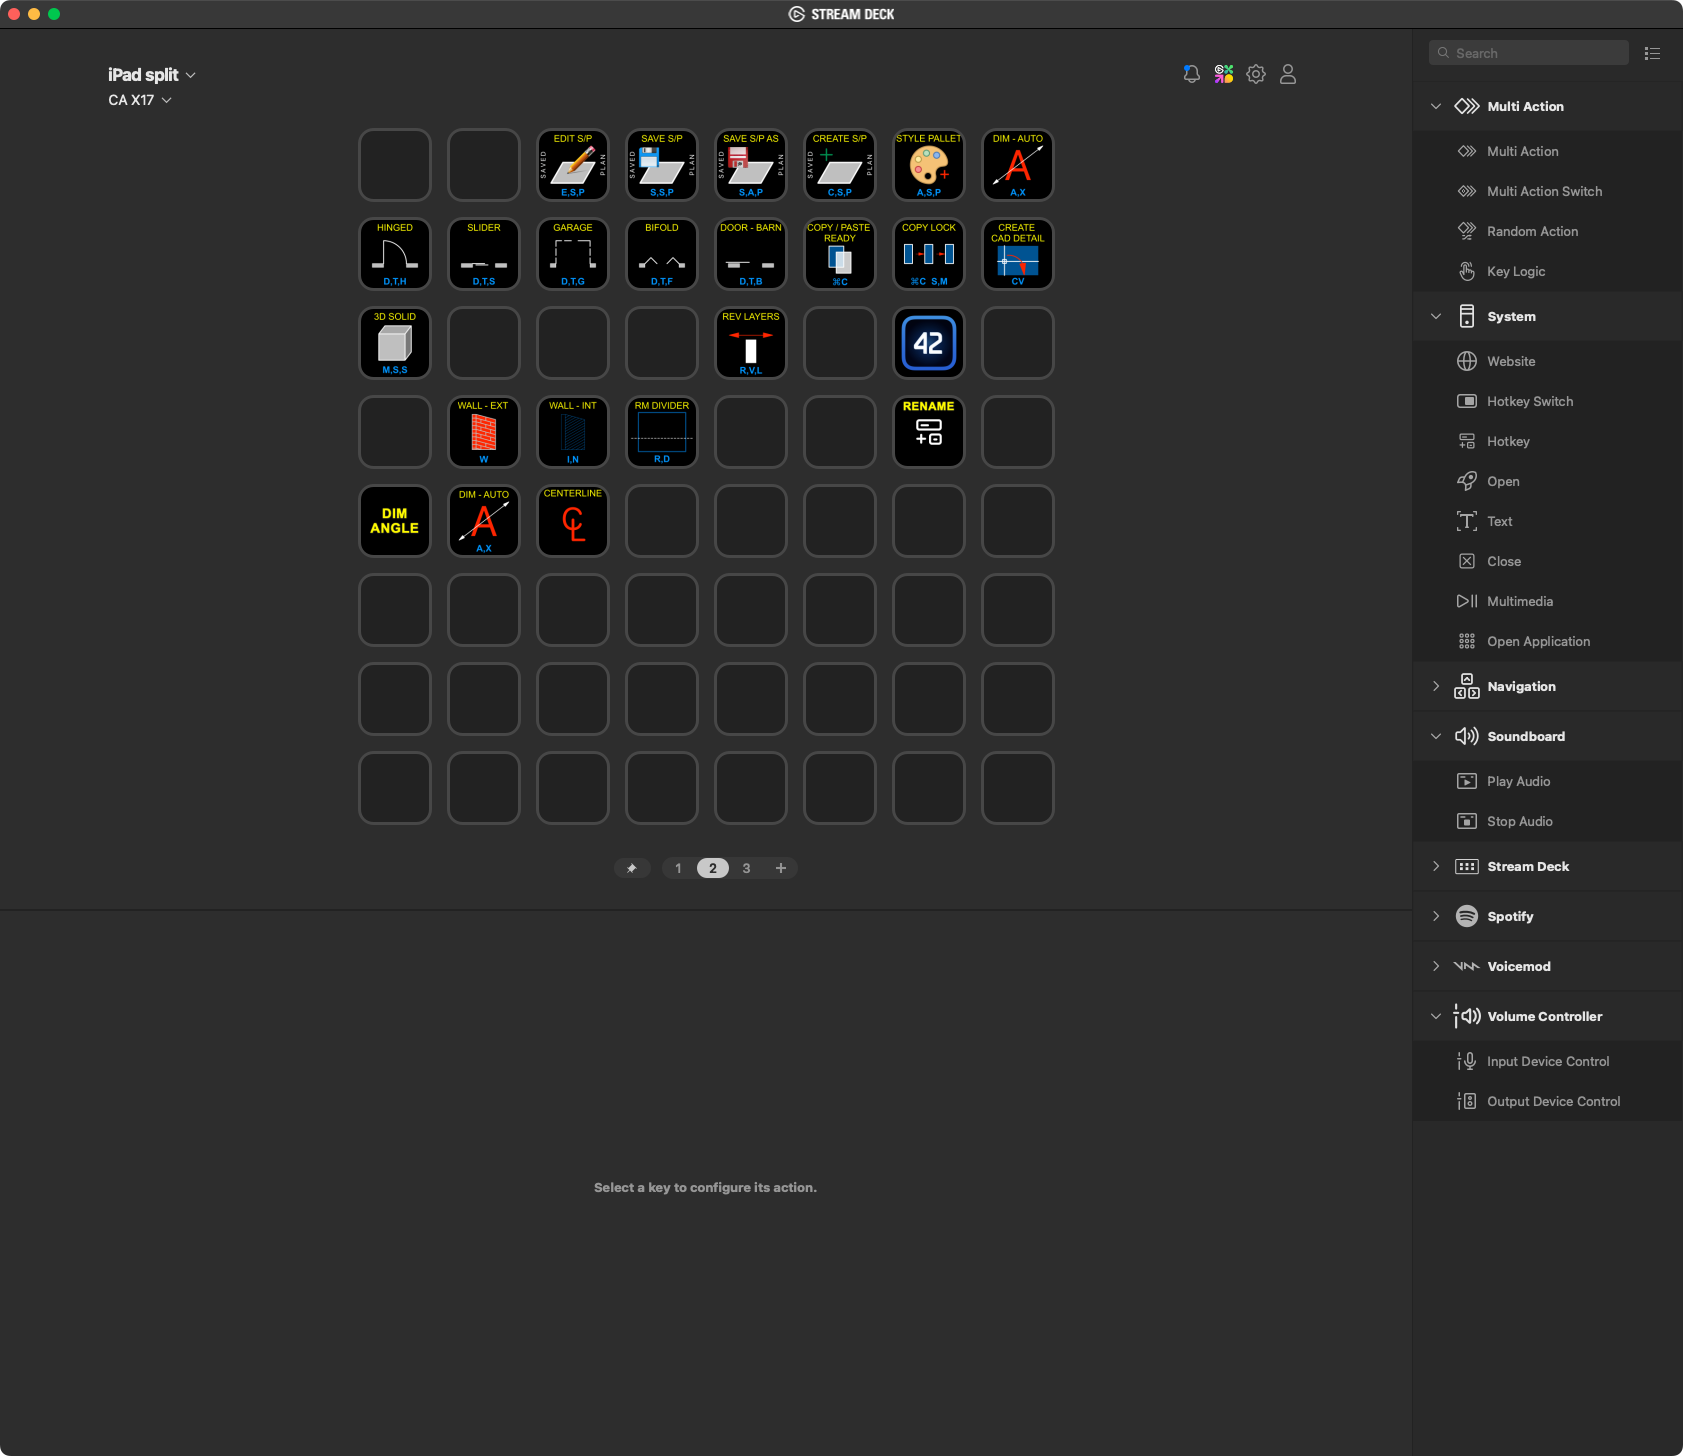1683x1456 pixels.
Task: Click the EDIT S/P key
Action: pos(573,165)
